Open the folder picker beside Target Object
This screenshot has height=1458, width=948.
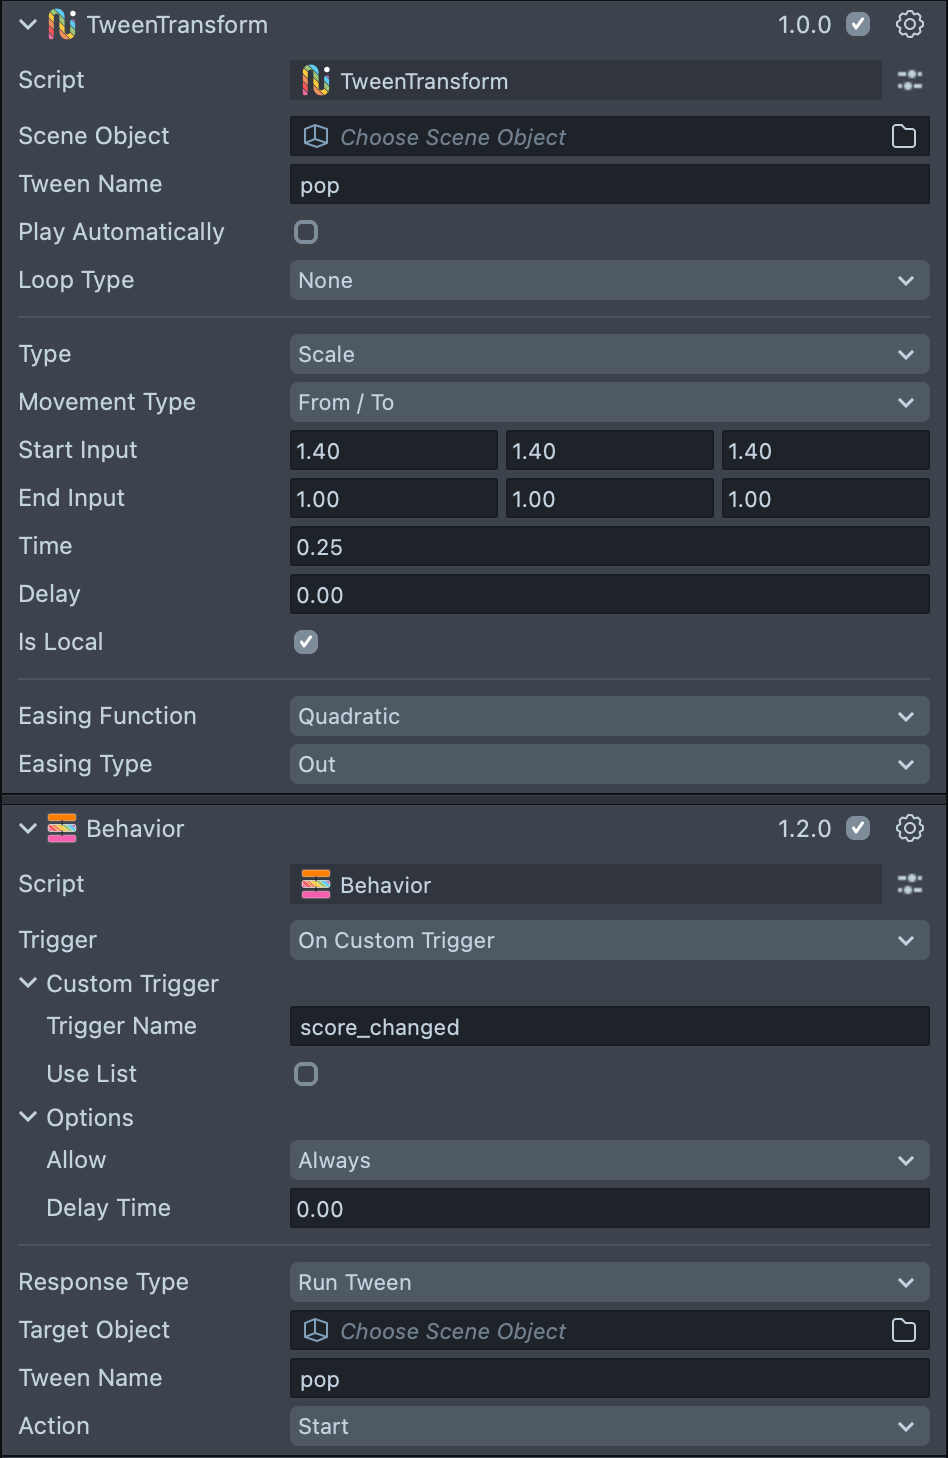coord(903,1331)
